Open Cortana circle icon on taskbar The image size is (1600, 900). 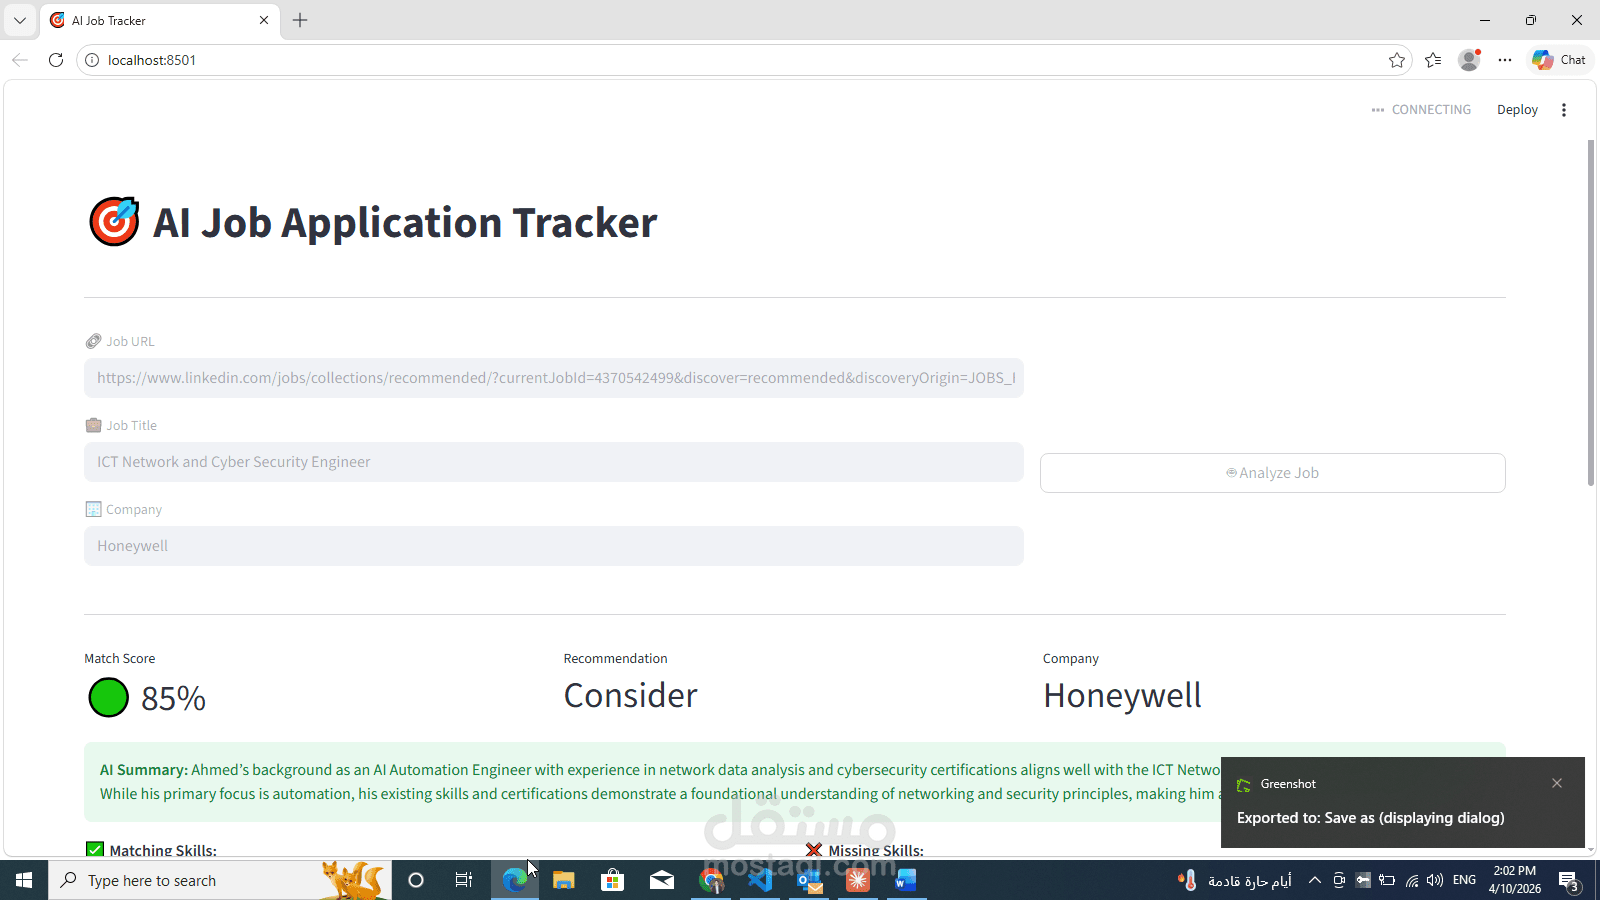[x=416, y=880]
